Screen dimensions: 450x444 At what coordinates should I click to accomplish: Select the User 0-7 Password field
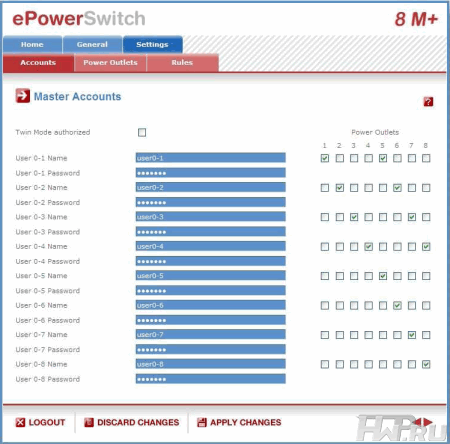click(211, 349)
